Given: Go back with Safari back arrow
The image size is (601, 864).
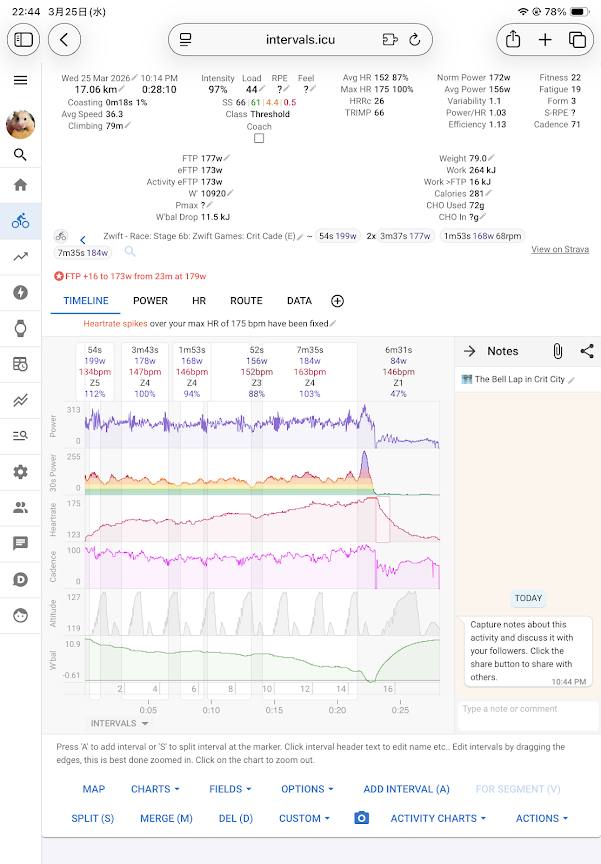Looking at the screenshot, I should click(x=64, y=40).
